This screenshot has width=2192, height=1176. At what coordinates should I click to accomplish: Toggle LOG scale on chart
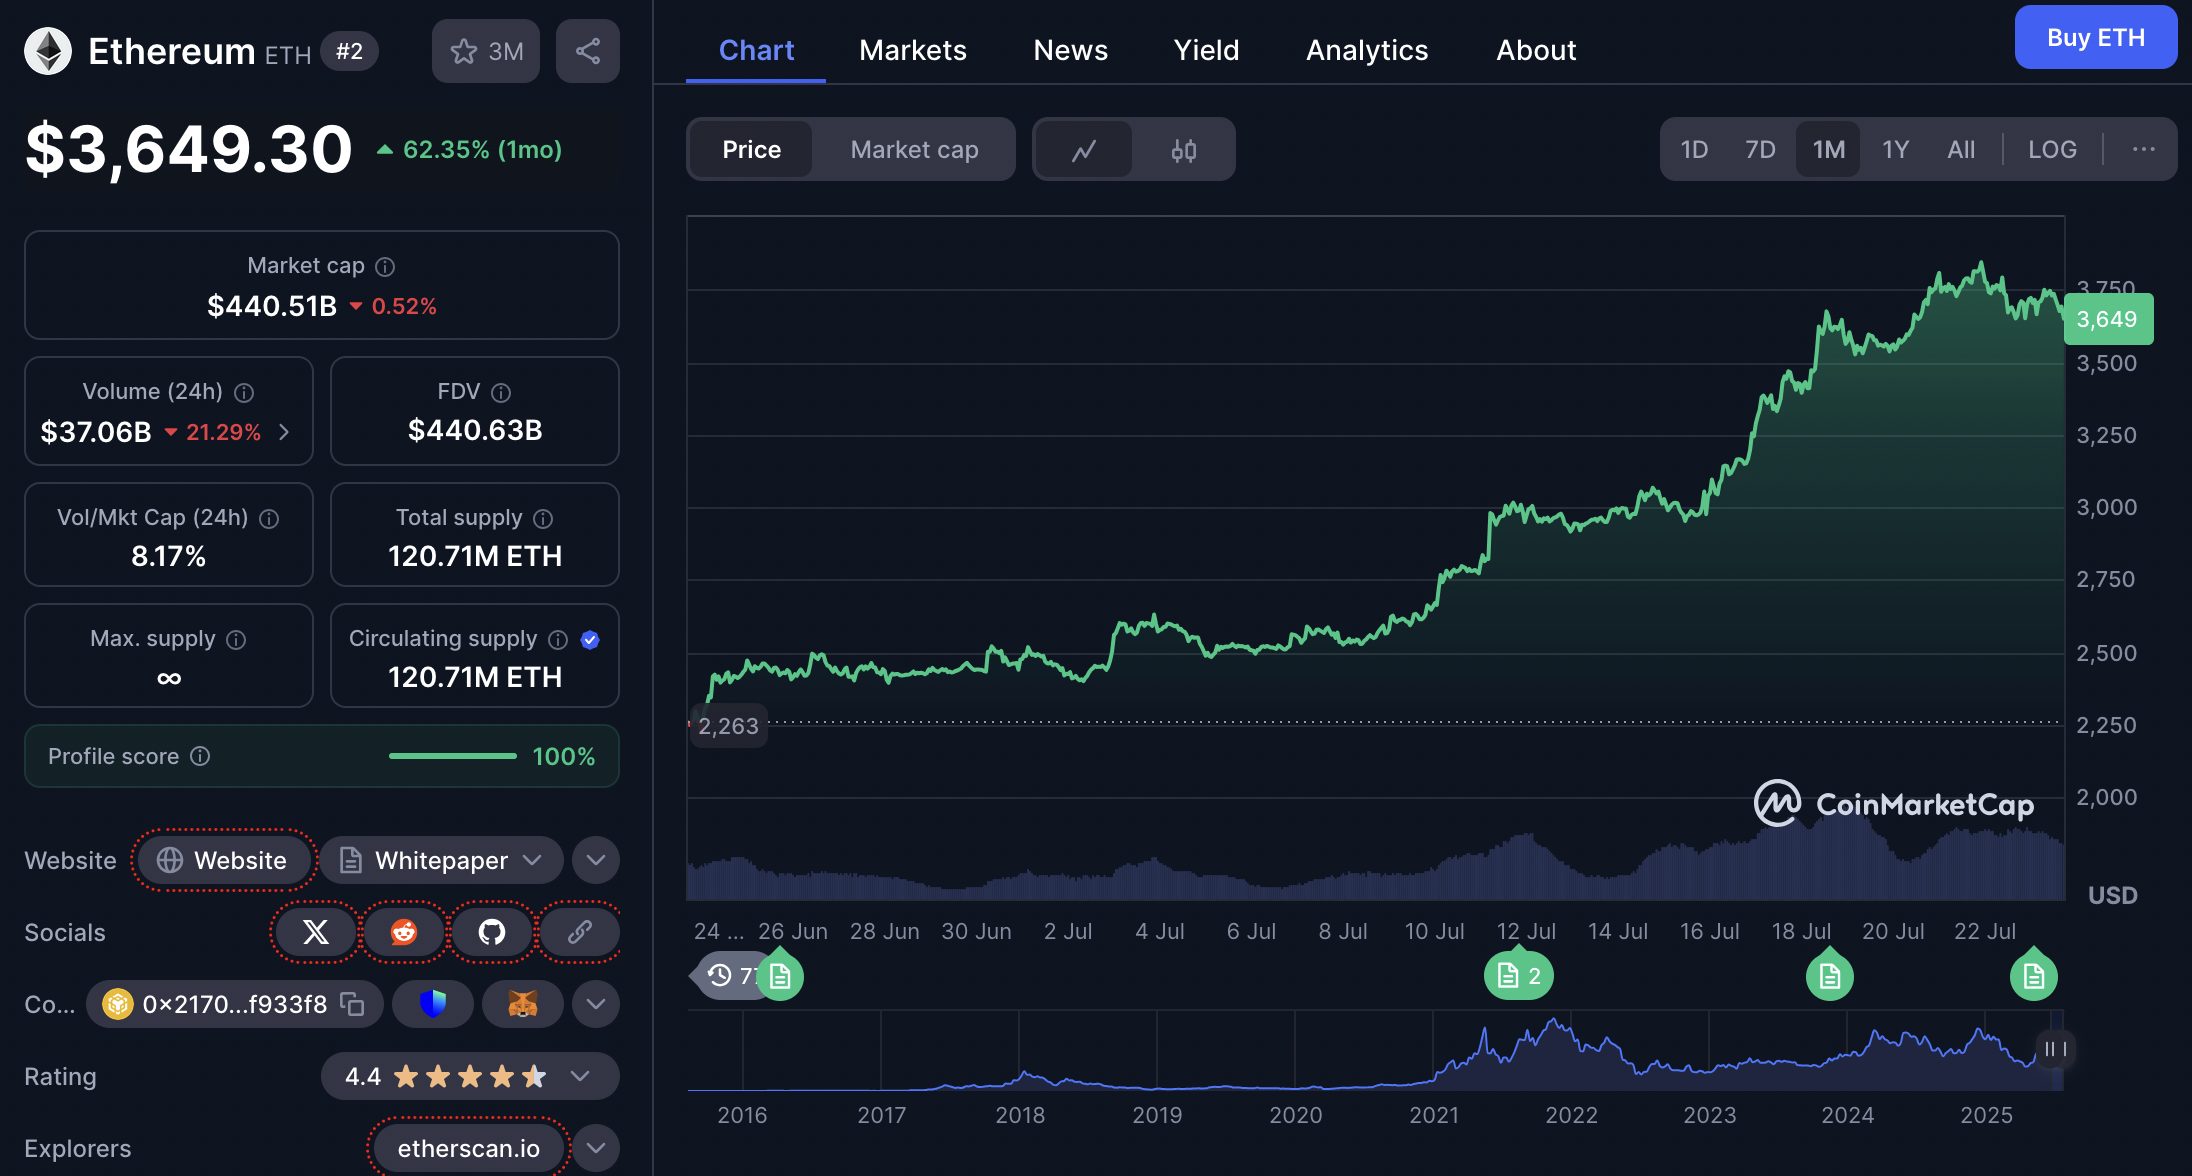[2052, 150]
